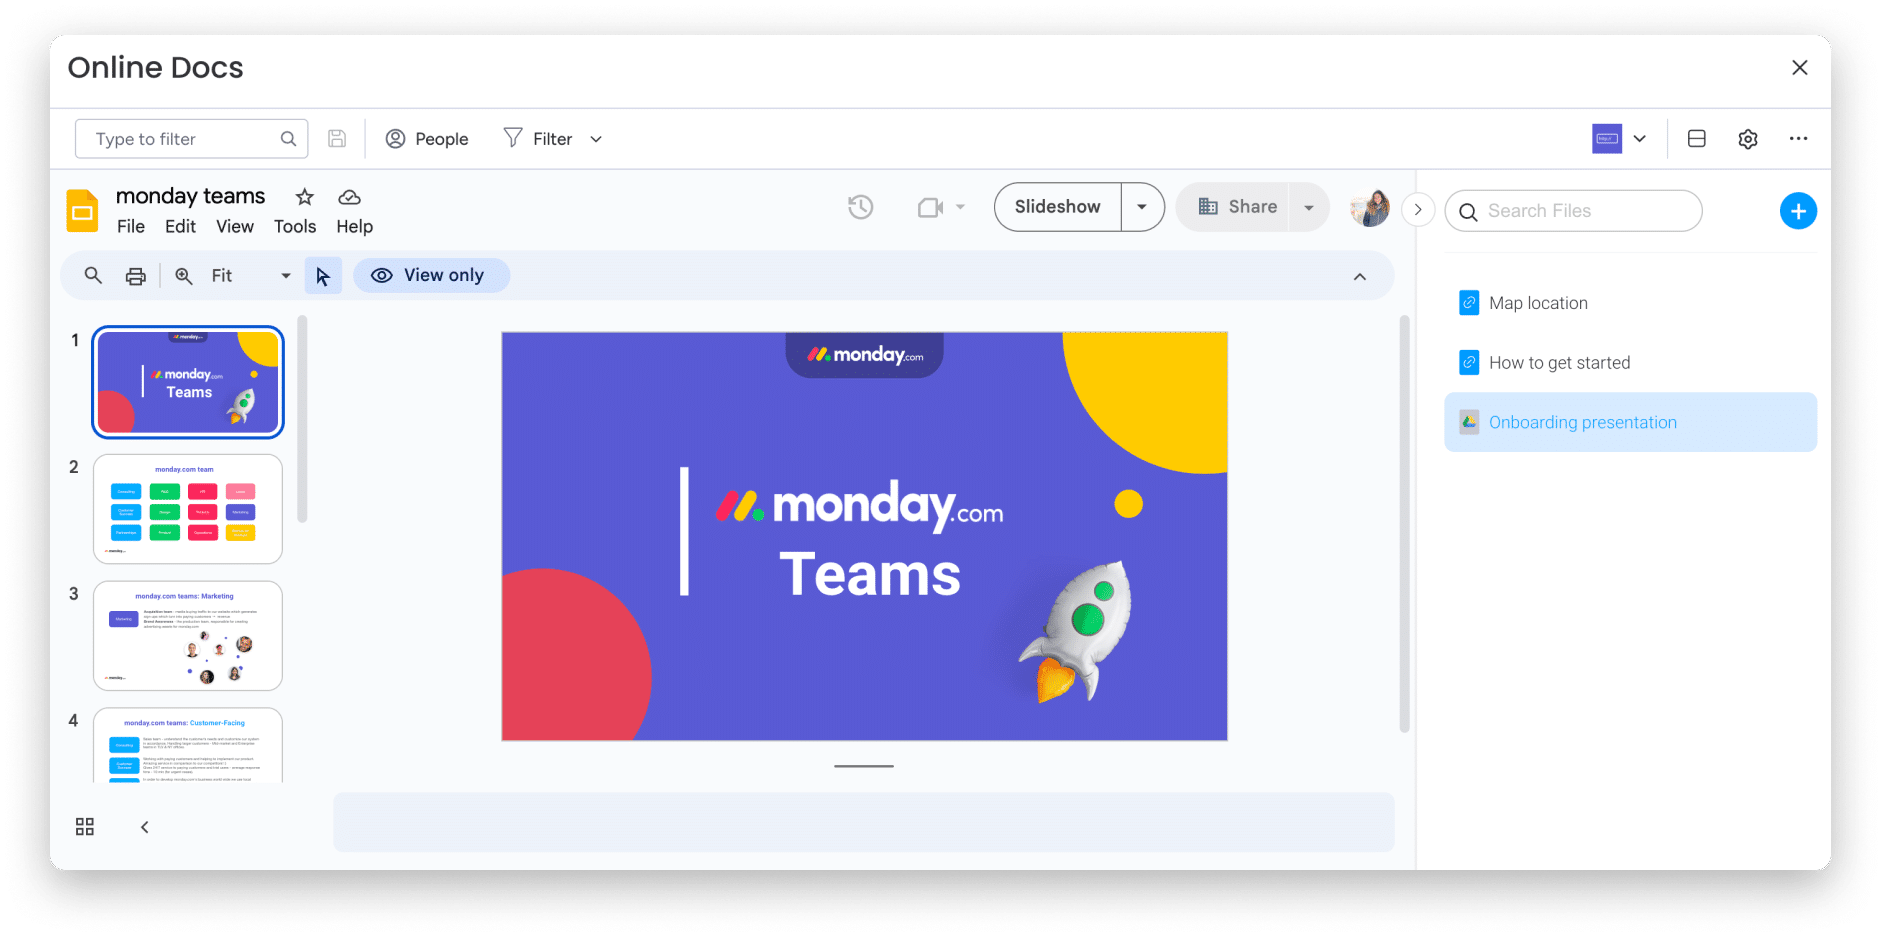Image resolution: width=1881 pixels, height=935 pixels.
Task: Click the search menus magnifier icon
Action: click(x=93, y=275)
